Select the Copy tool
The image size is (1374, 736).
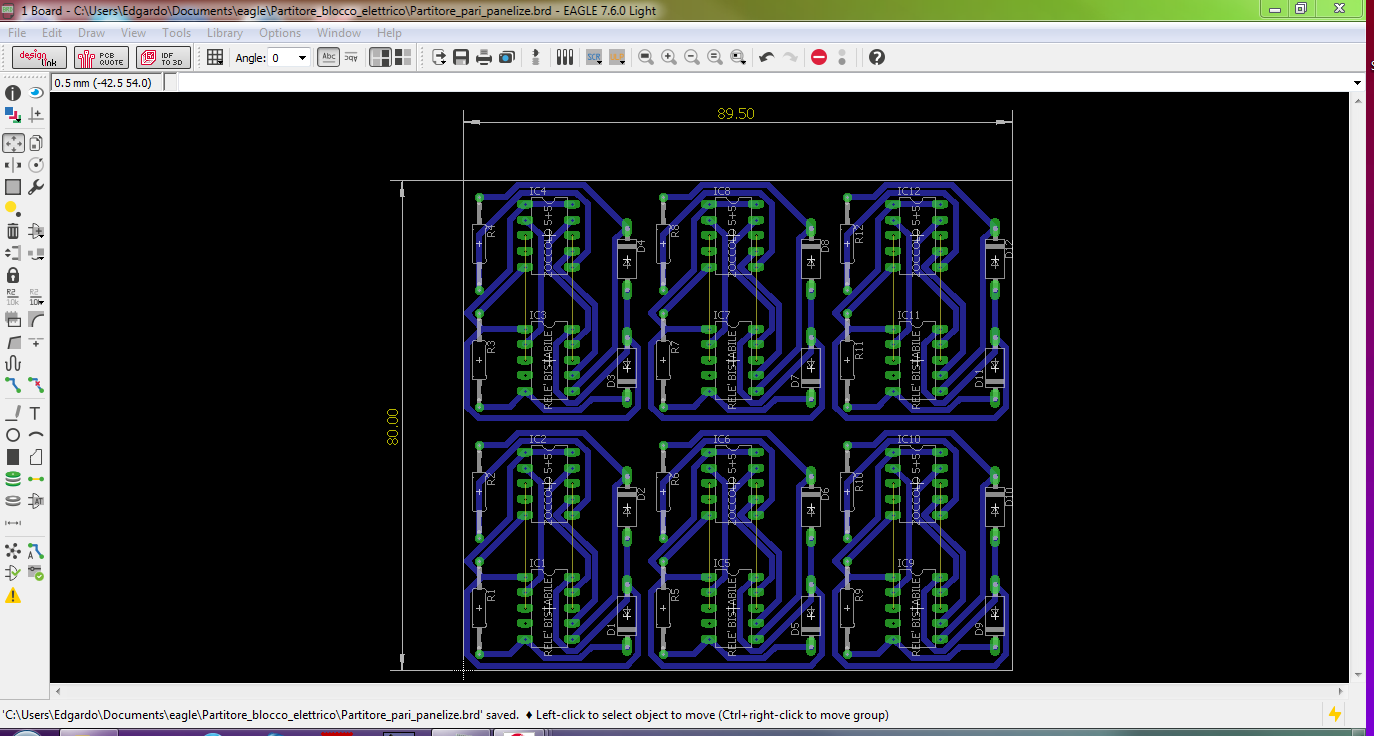point(36,143)
